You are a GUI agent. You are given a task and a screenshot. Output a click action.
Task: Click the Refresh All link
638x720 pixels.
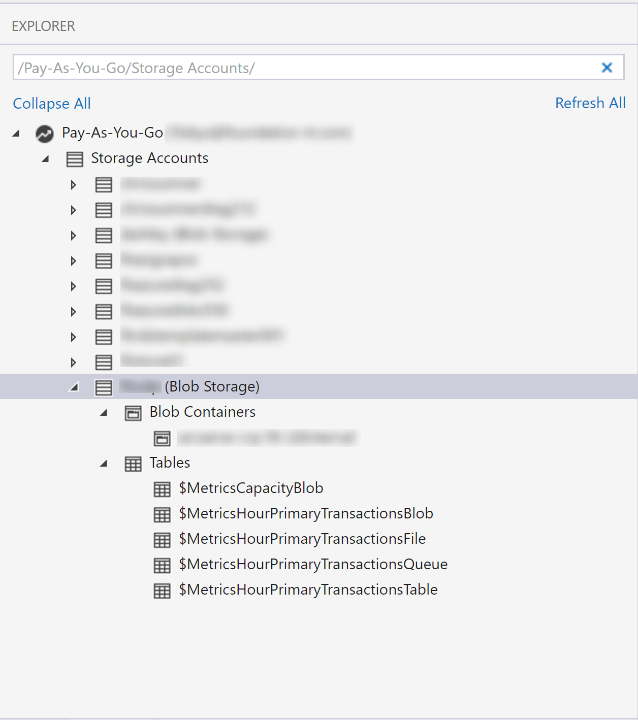point(590,103)
